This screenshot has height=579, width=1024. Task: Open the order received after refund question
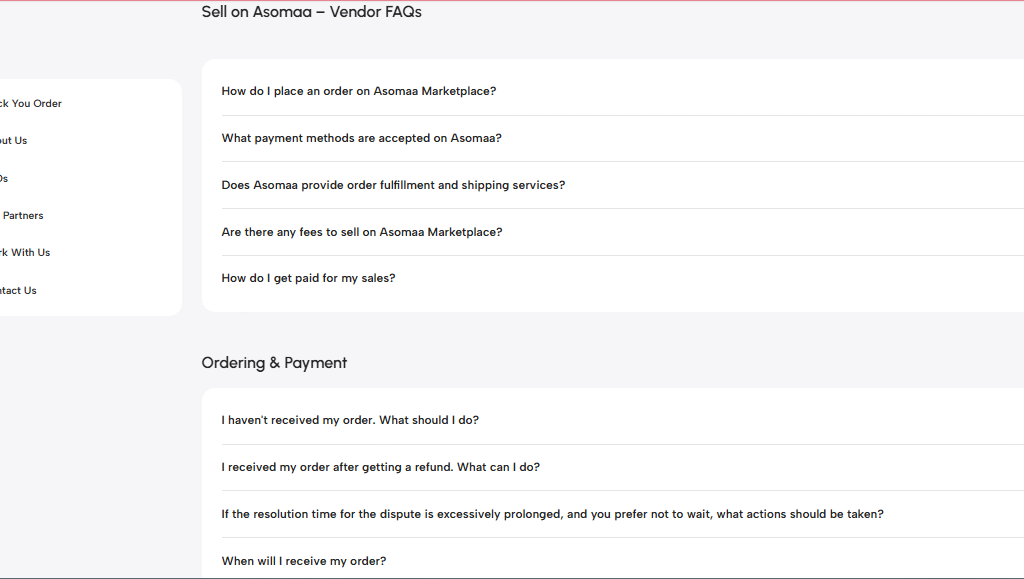pos(380,467)
